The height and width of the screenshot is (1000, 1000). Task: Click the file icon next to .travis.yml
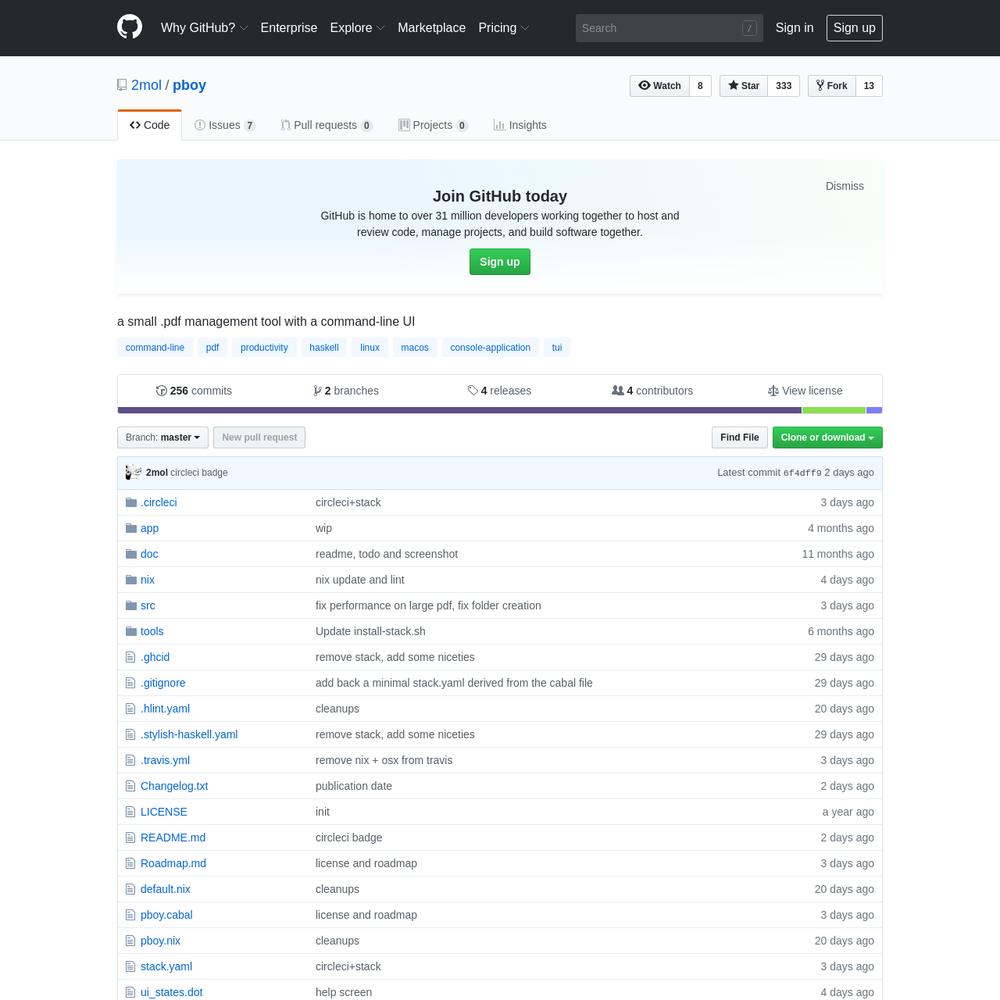tap(131, 760)
